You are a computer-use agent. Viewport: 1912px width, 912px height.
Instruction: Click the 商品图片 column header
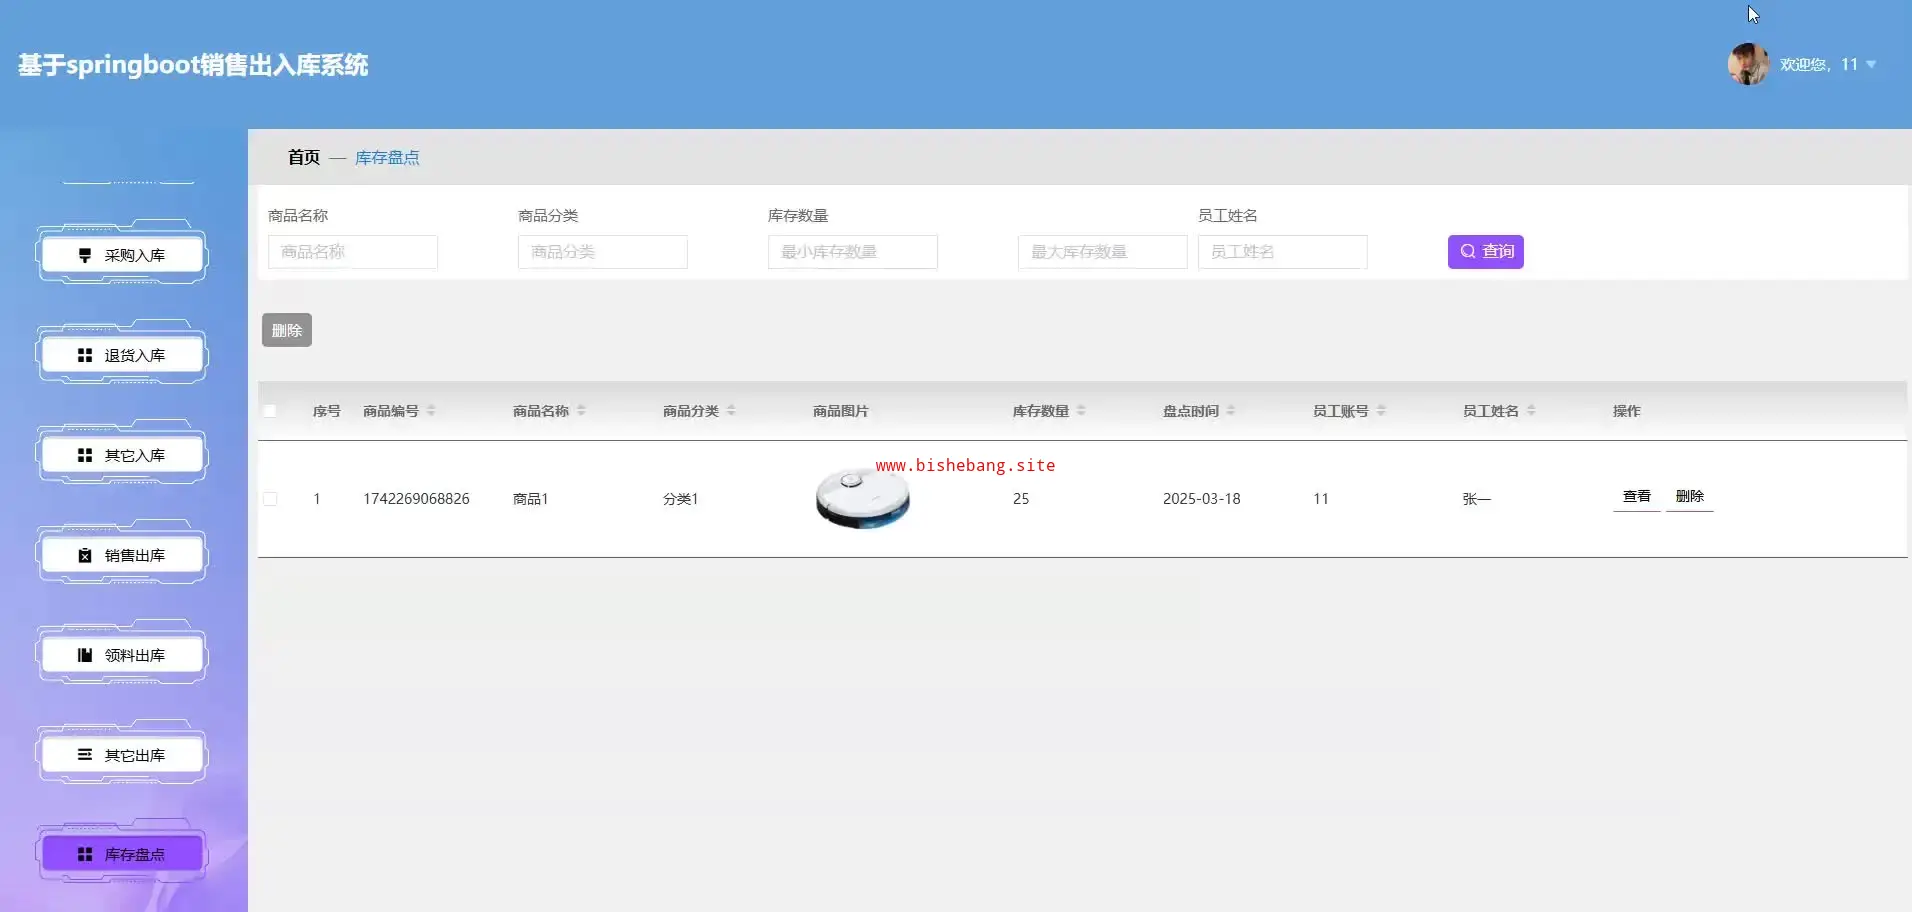tap(840, 411)
